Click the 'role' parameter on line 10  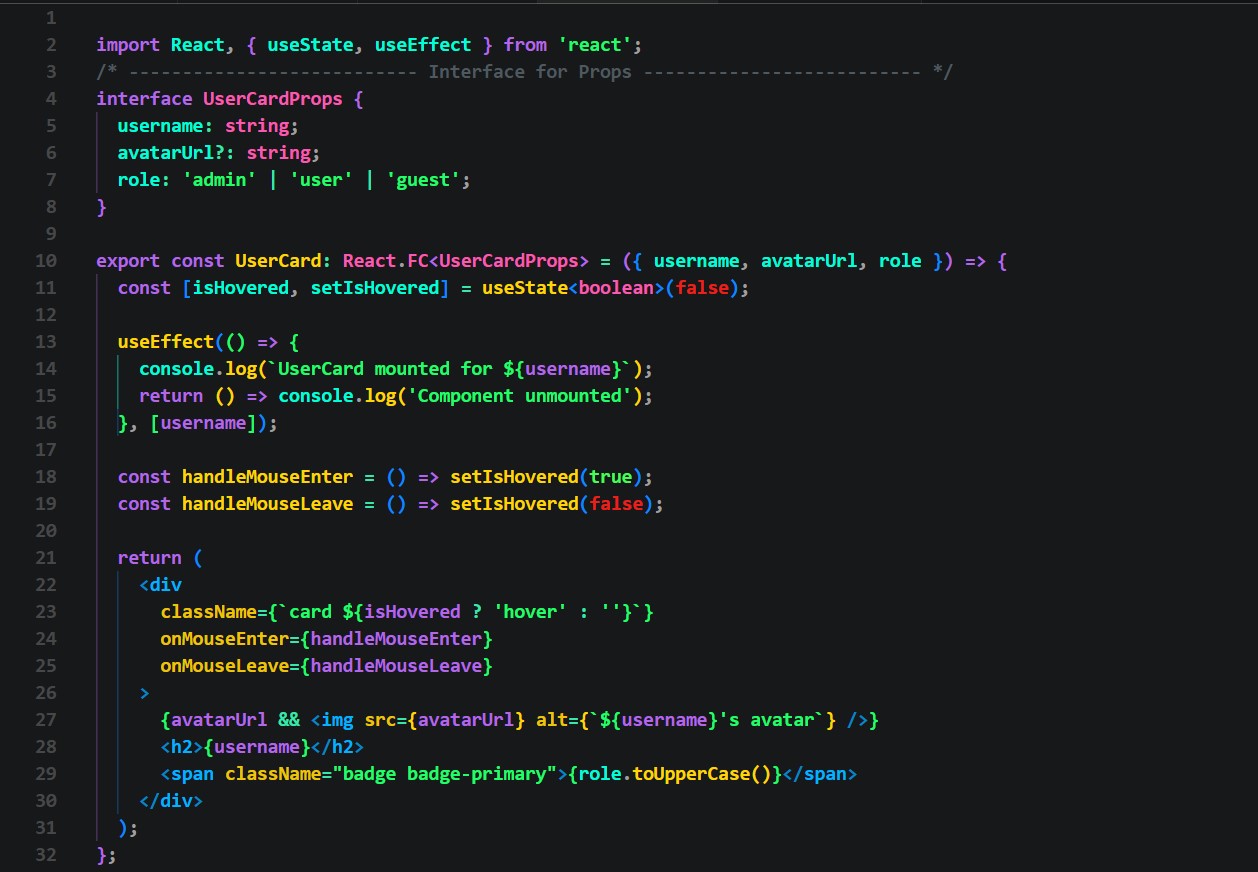900,261
